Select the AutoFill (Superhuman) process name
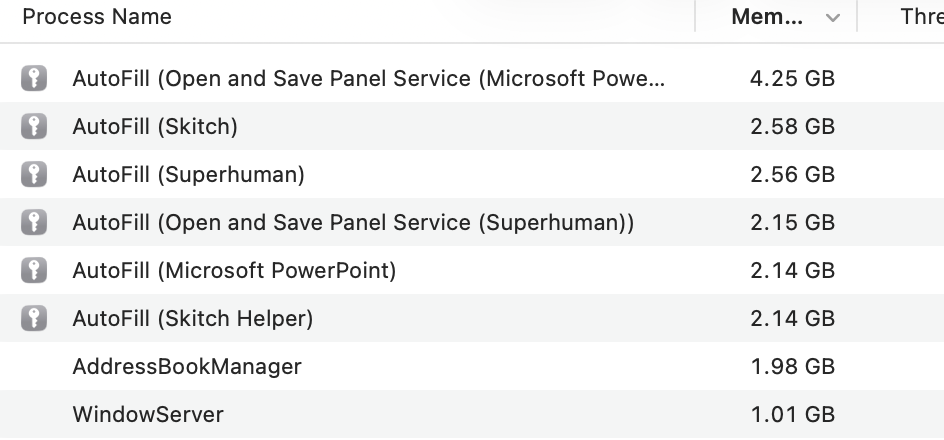This screenshot has height=440, width=944. tap(188, 175)
